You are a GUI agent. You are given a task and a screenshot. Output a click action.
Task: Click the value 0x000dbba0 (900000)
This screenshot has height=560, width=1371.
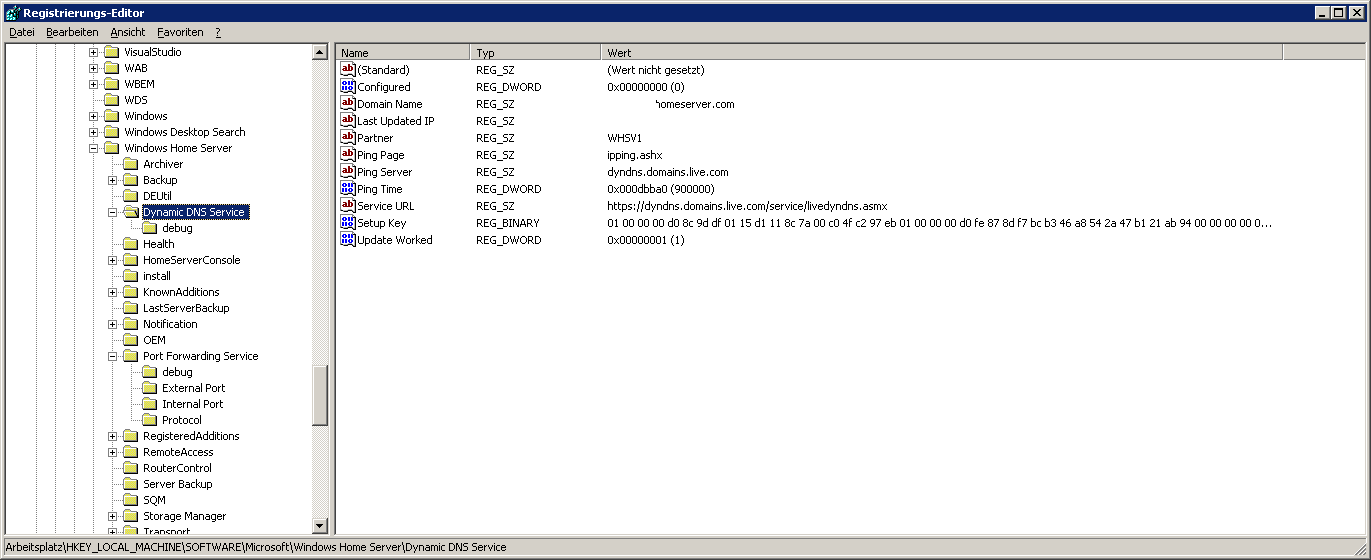(x=661, y=189)
